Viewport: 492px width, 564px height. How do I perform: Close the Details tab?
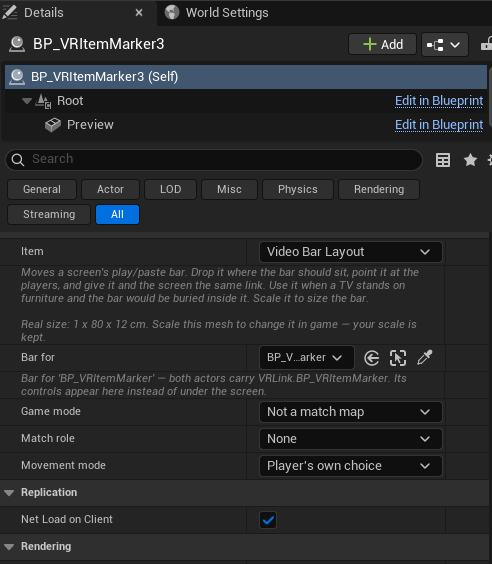coord(139,13)
